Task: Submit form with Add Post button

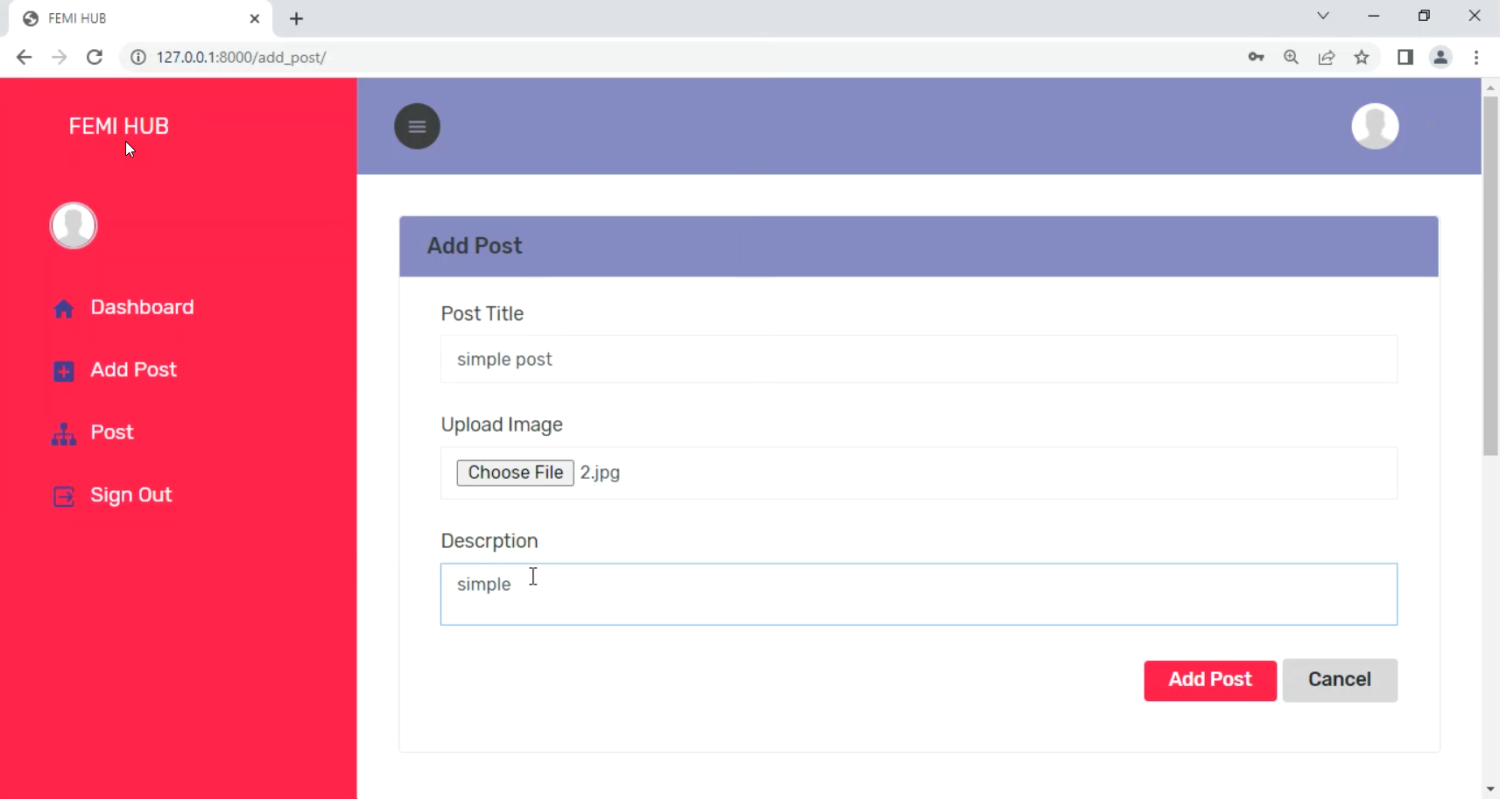Action: [1210, 680]
